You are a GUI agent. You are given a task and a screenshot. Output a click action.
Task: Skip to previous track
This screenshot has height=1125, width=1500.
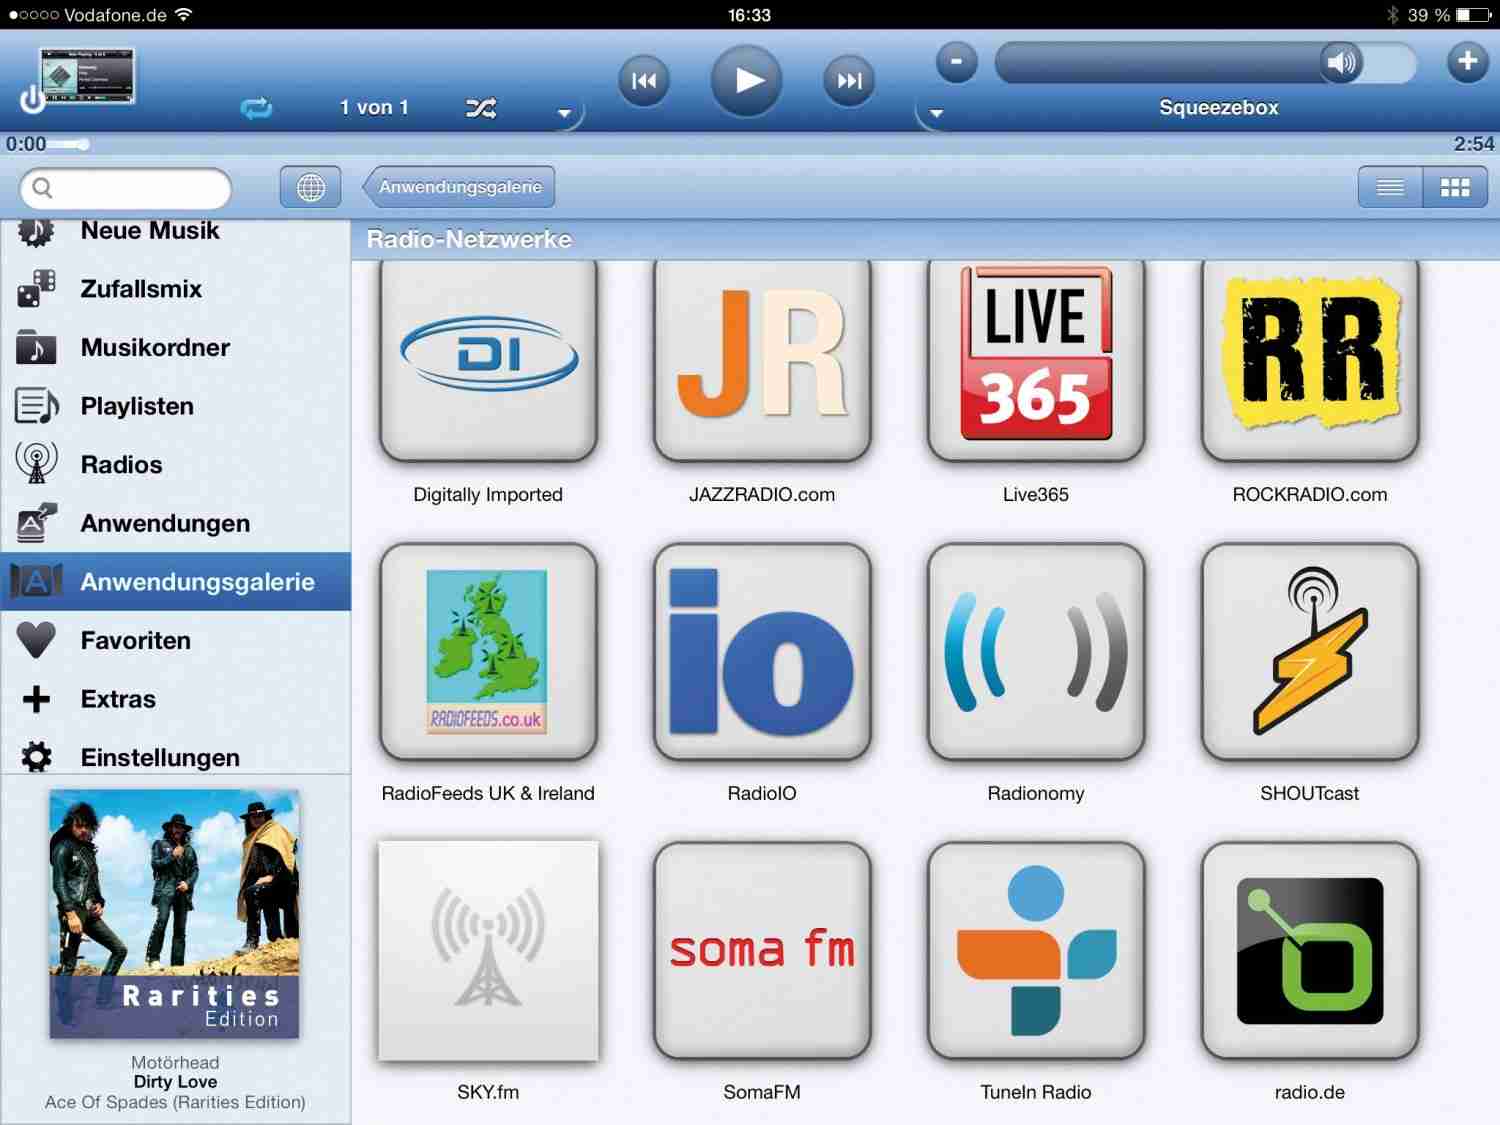pos(644,80)
